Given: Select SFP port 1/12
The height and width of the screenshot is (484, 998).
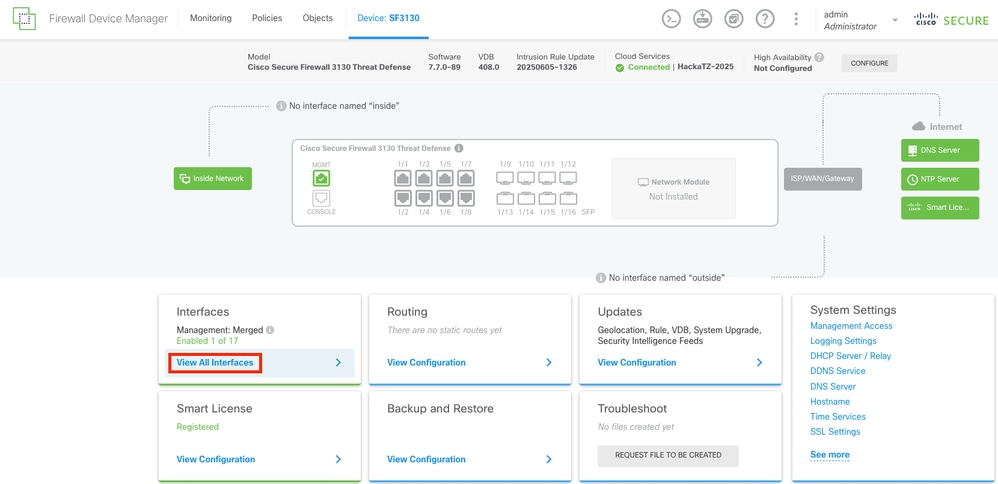Looking at the screenshot, I should click(x=568, y=178).
